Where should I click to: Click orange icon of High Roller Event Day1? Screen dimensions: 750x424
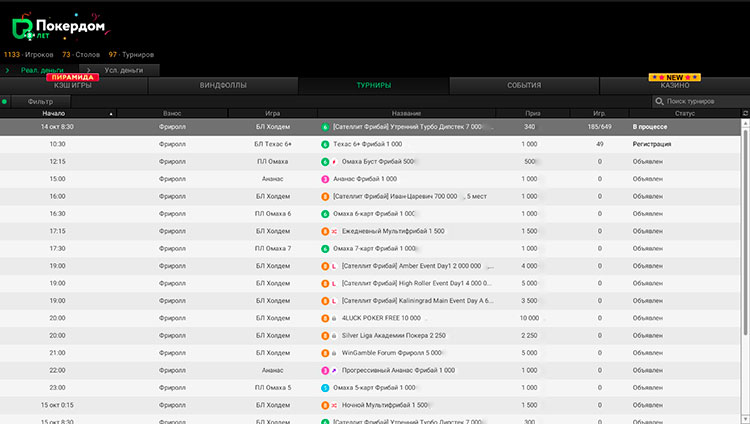[325, 283]
